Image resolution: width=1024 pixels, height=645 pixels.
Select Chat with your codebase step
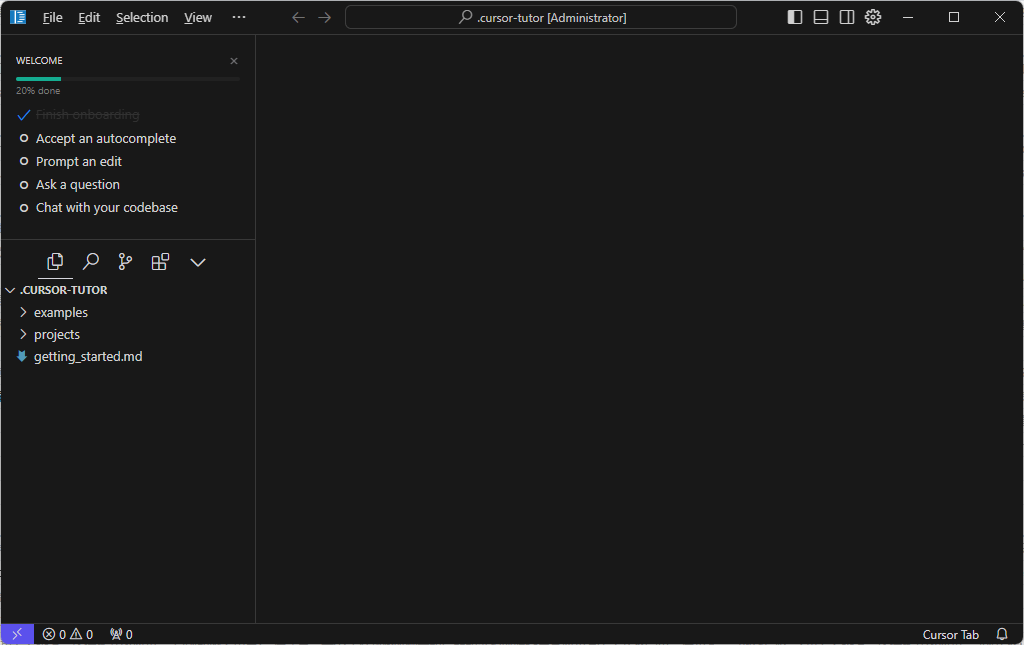[x=99, y=208]
